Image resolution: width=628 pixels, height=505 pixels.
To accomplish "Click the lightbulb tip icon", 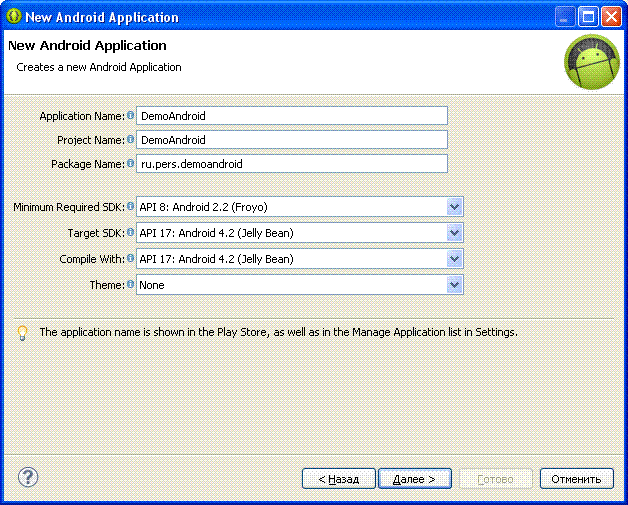I will click(23, 333).
